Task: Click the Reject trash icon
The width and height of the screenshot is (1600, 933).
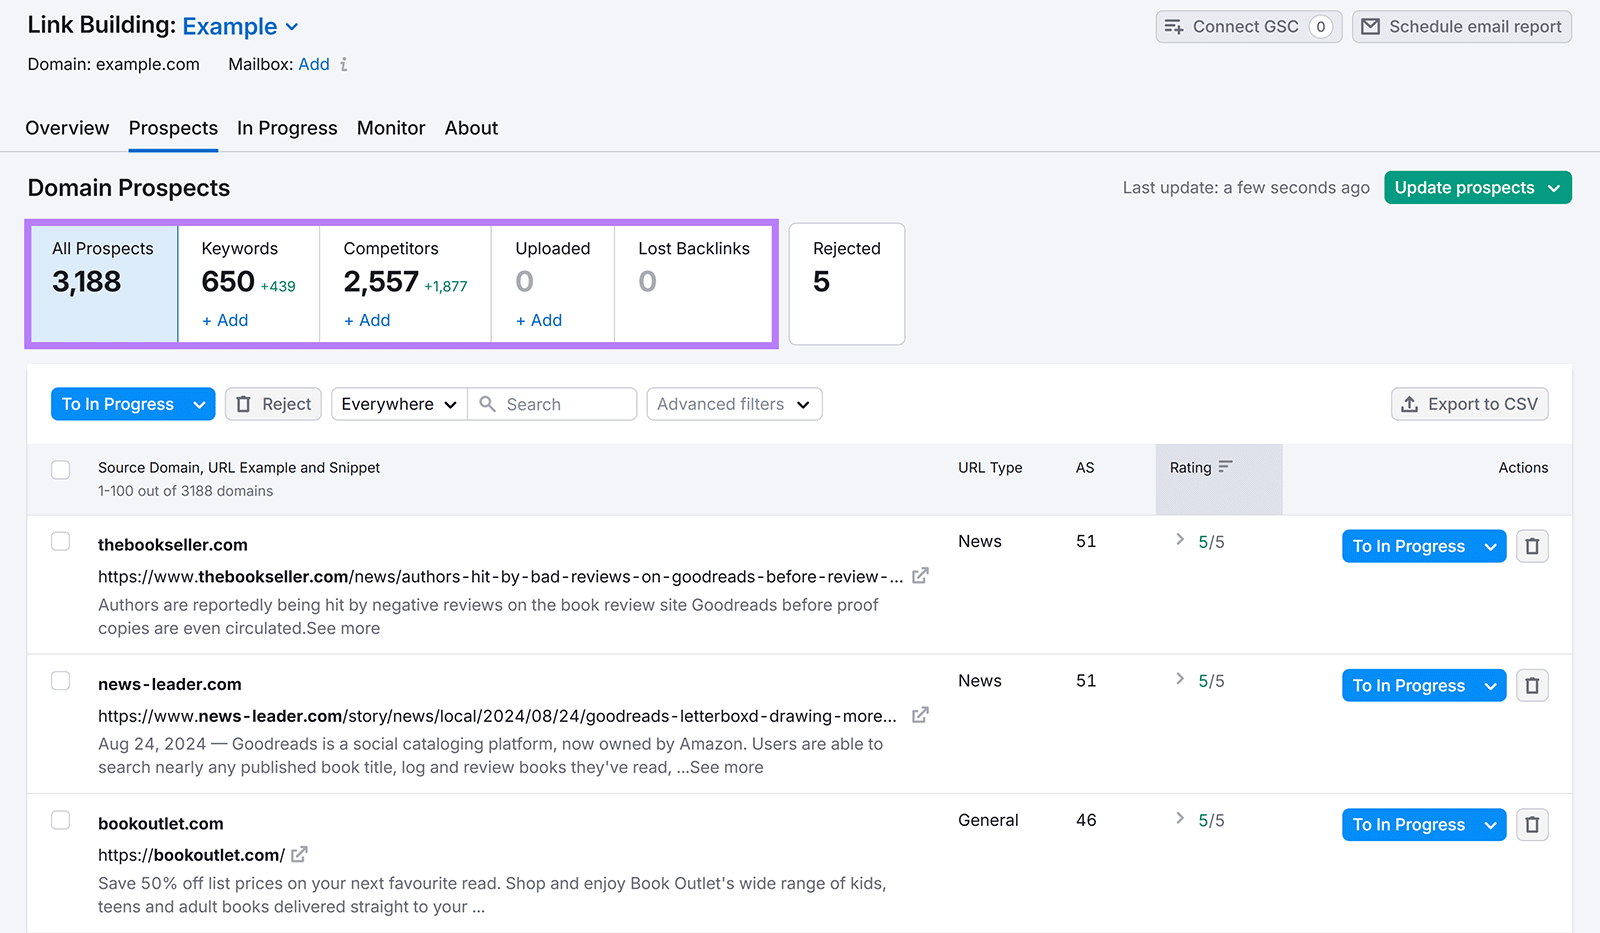Action: [244, 404]
